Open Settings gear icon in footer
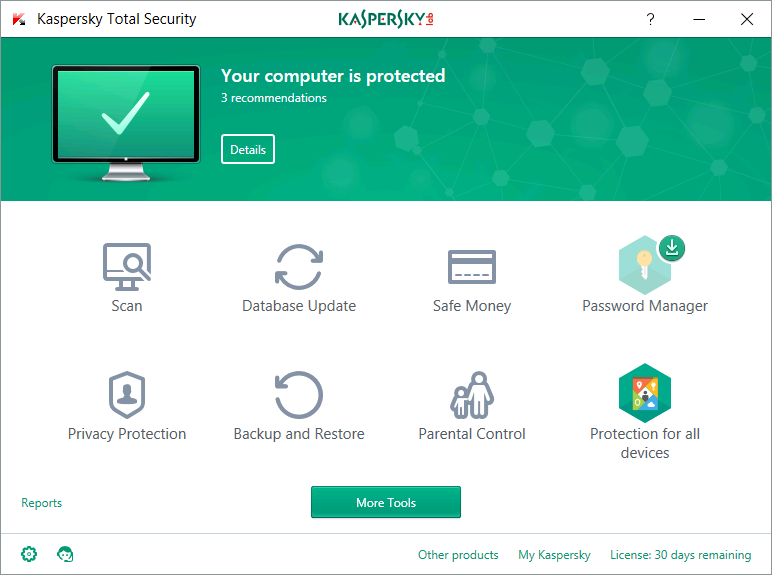Image resolution: width=772 pixels, height=575 pixels. coord(29,554)
